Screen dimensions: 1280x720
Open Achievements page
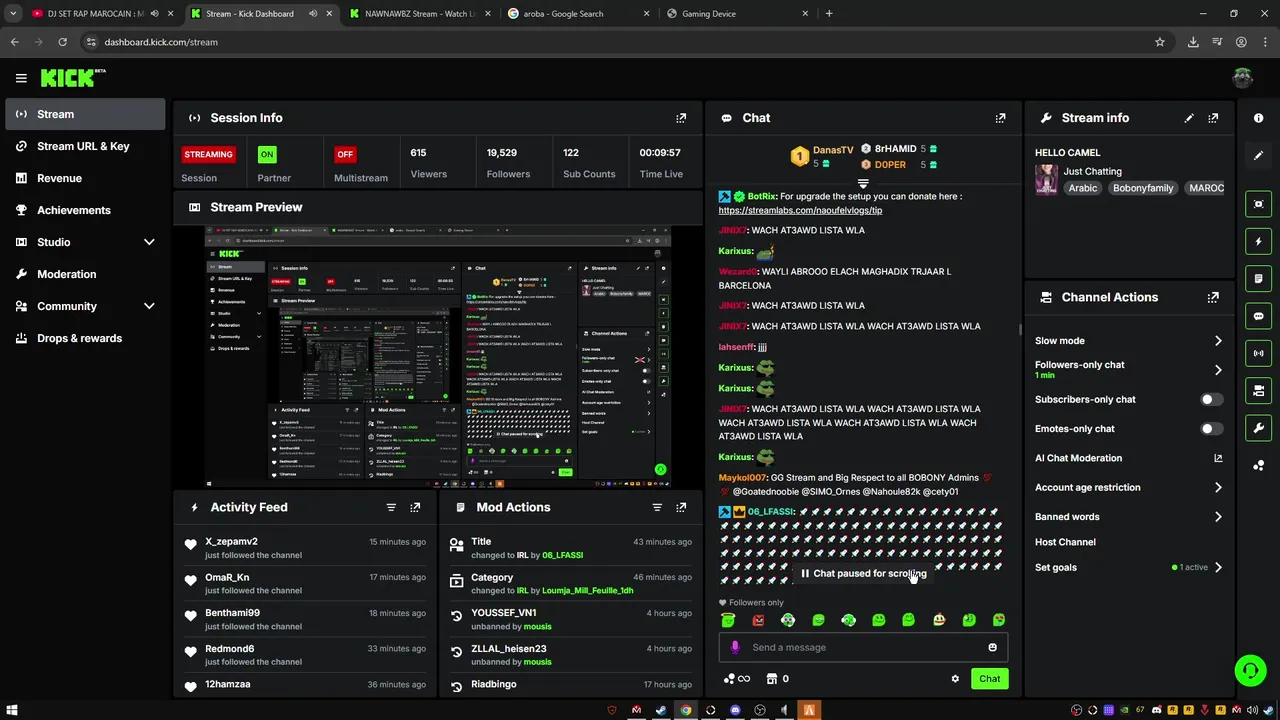85,210
